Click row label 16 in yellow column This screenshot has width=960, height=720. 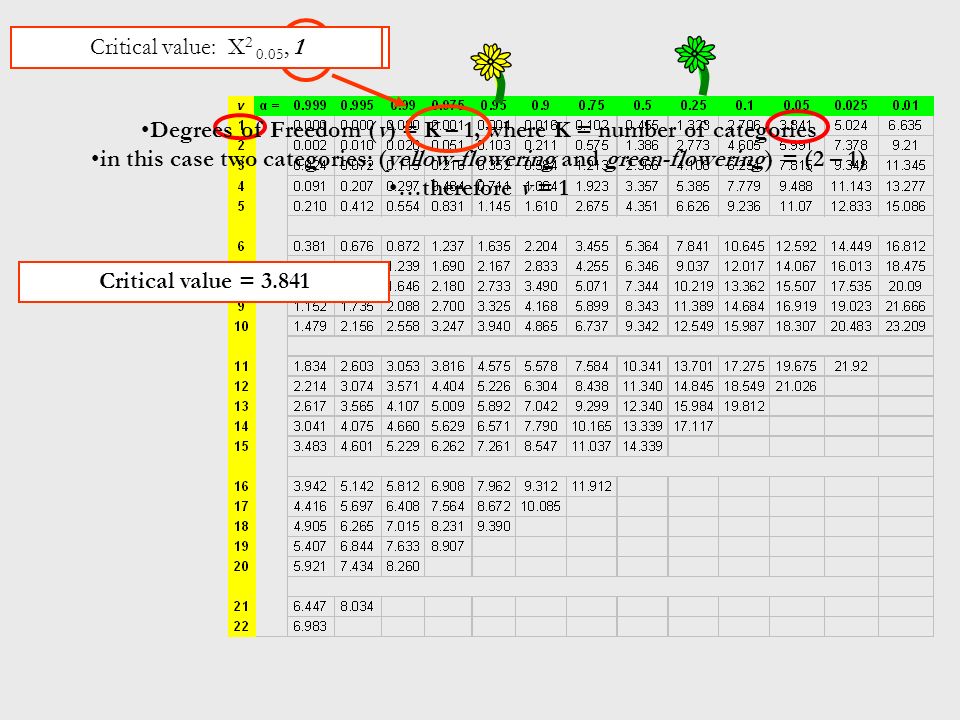241,486
